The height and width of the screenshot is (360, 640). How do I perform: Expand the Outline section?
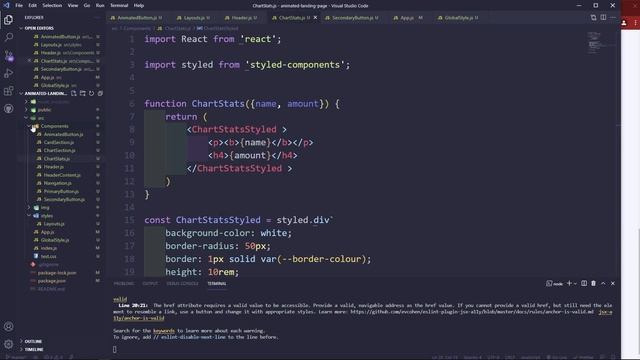click(x=61, y=341)
